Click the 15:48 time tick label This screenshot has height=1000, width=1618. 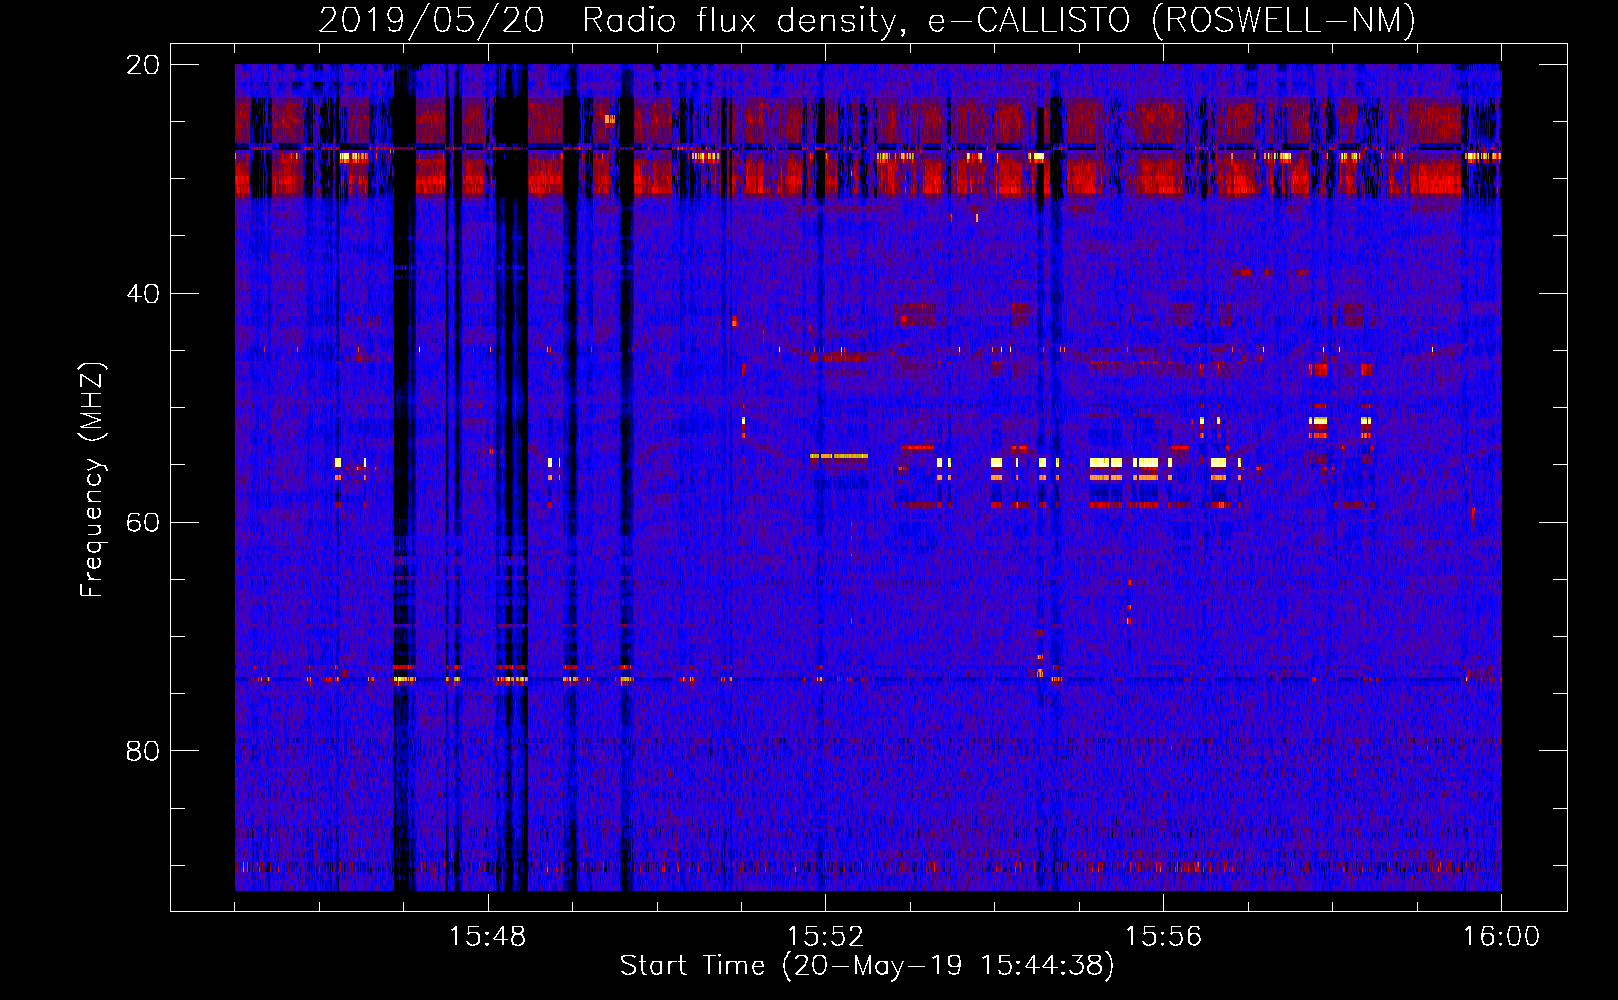coord(487,937)
